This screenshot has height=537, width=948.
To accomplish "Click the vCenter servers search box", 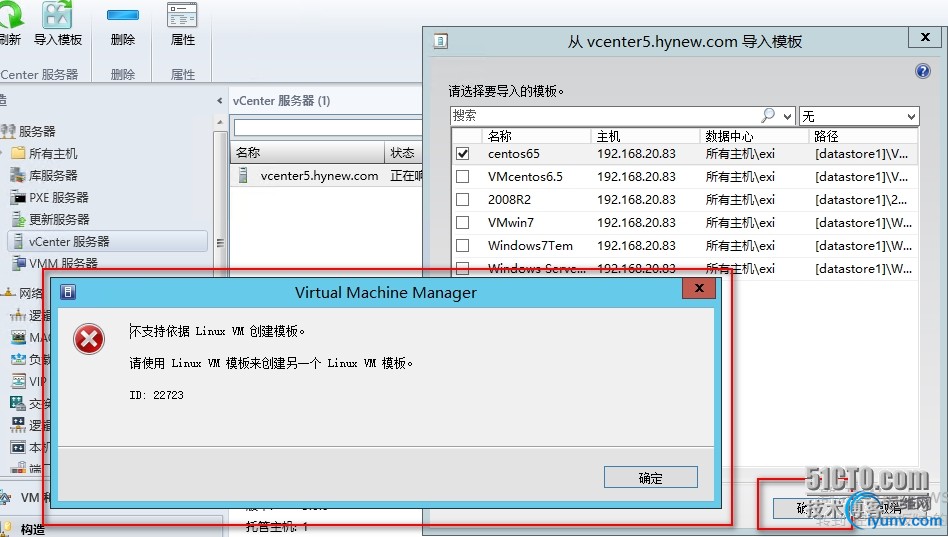I will tap(327, 128).
